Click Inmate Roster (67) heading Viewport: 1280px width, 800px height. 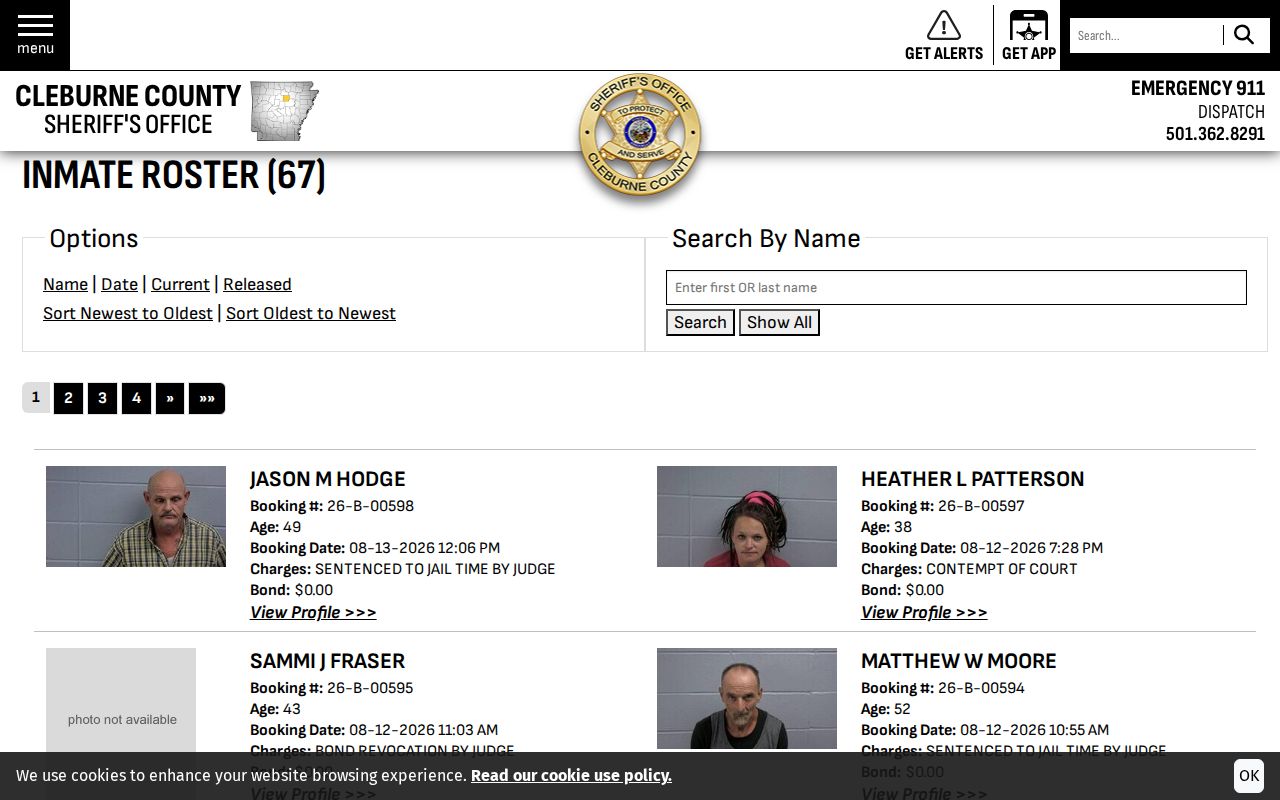click(x=174, y=175)
